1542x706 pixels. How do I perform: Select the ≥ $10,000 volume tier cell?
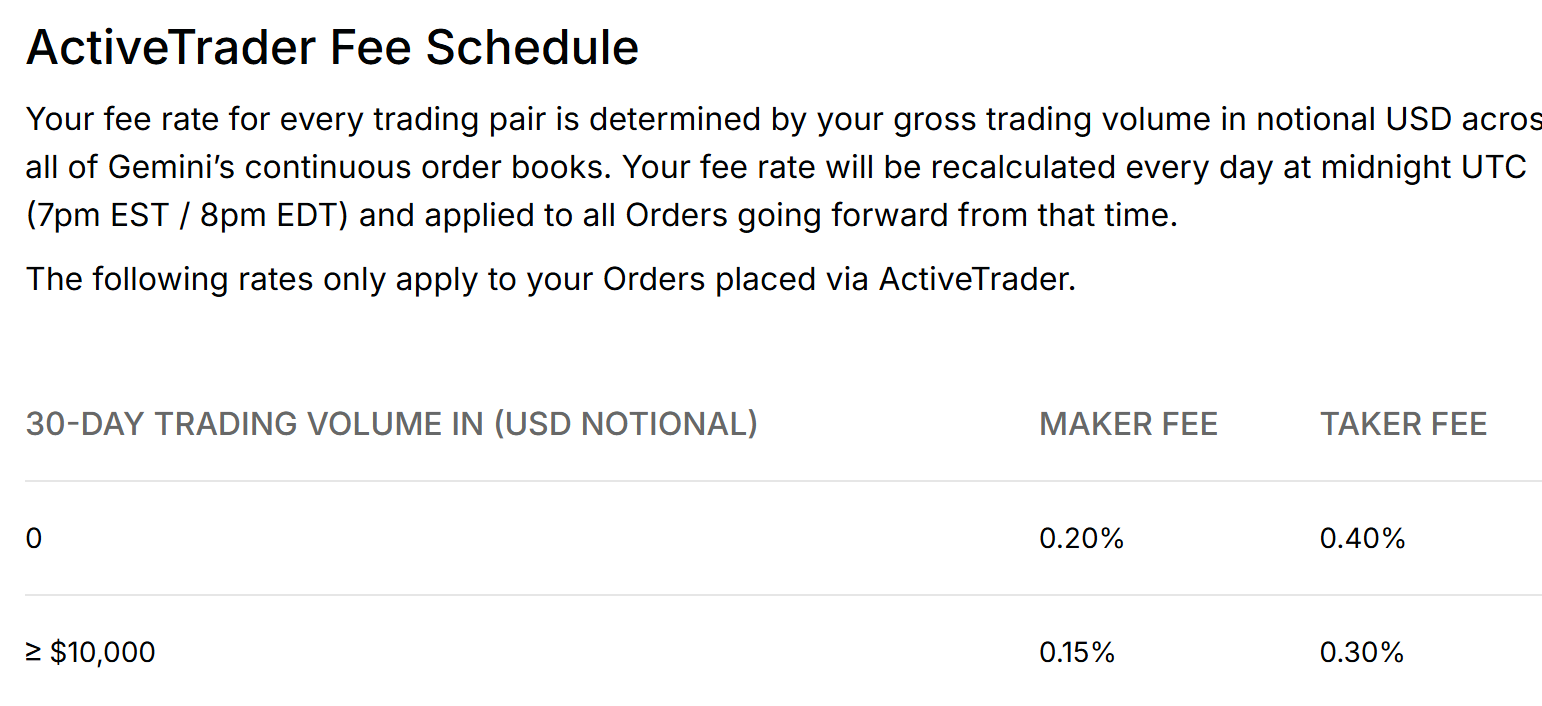[90, 653]
